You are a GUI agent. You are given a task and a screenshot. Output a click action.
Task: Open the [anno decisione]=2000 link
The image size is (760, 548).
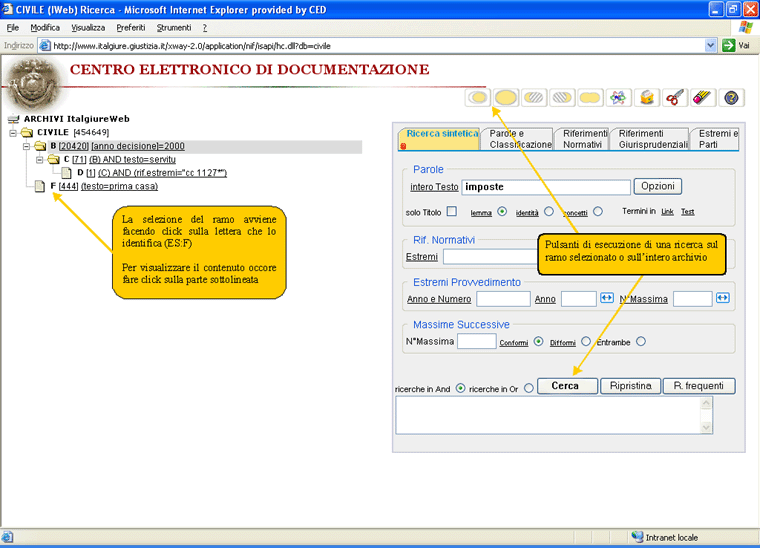coord(138,146)
